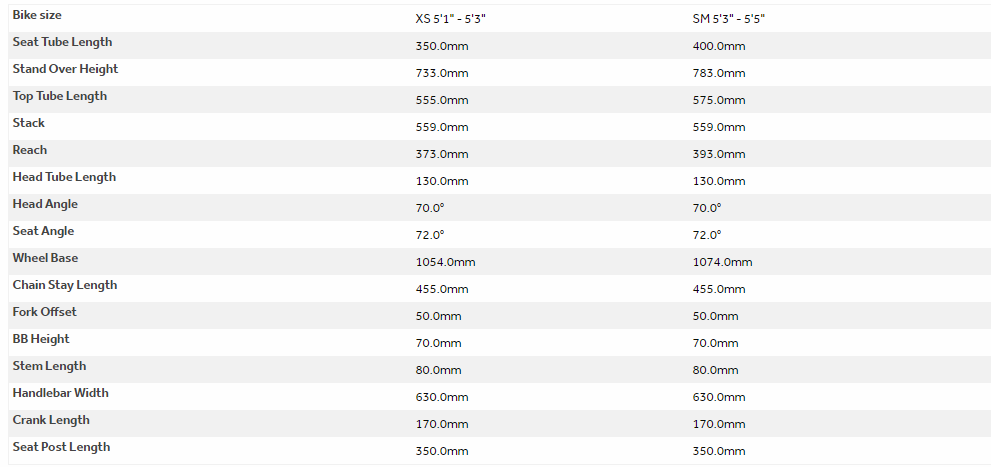Click the Head Tube Length label
The image size is (991, 467).
click(x=64, y=177)
